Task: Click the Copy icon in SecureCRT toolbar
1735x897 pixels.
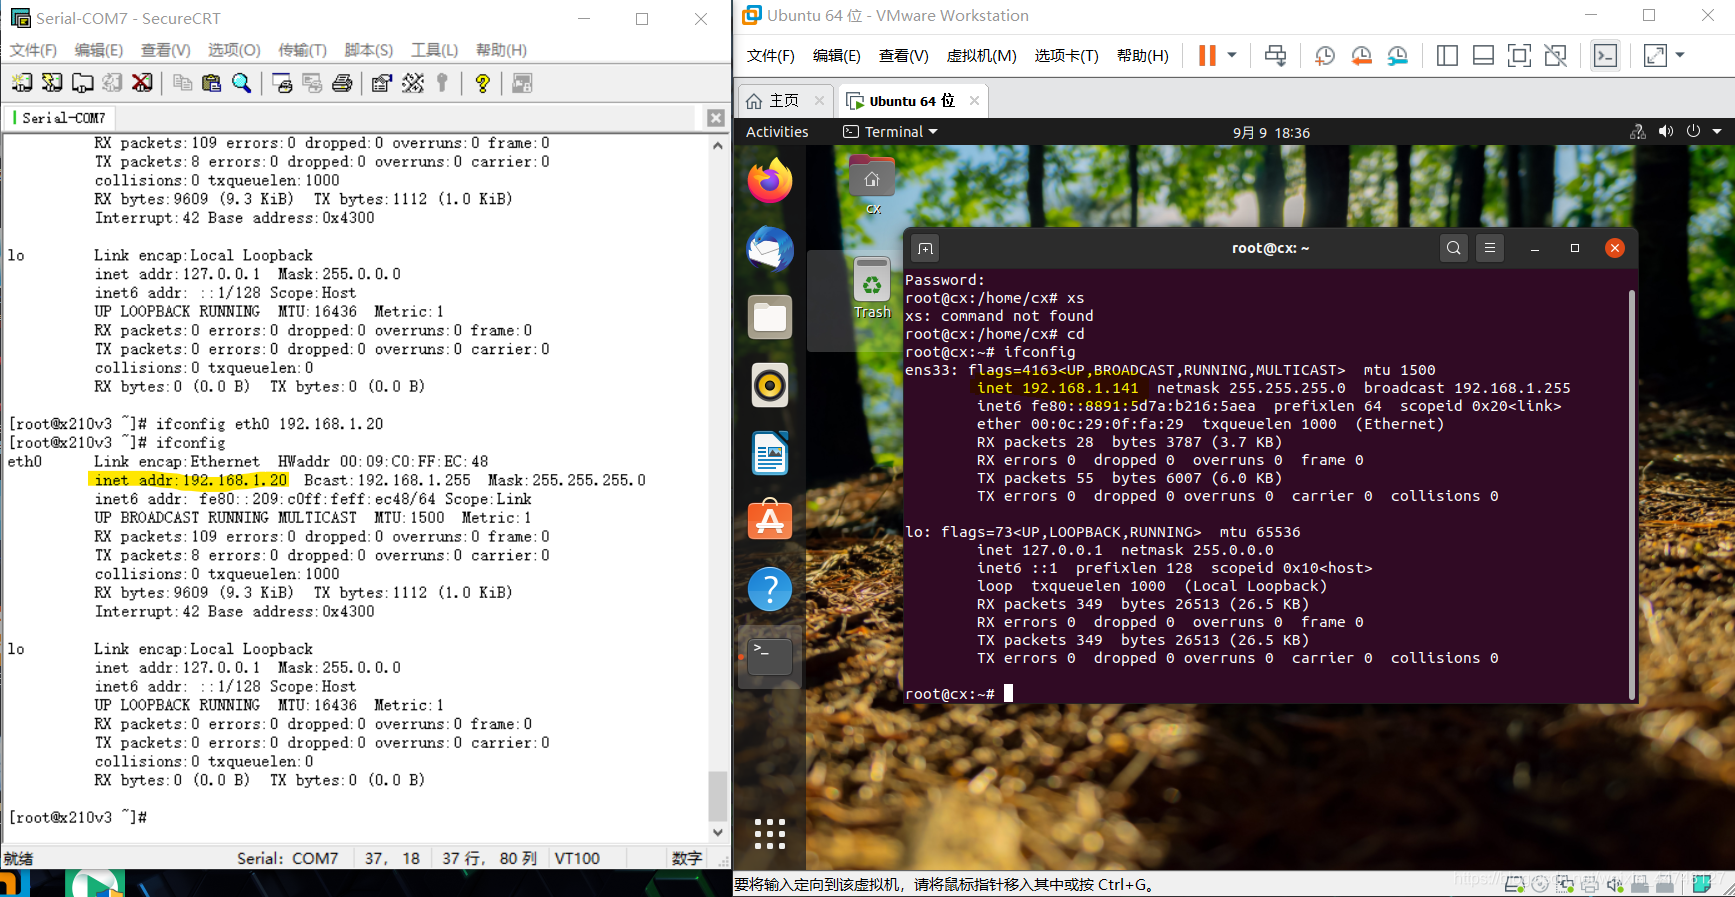Action: [182, 83]
